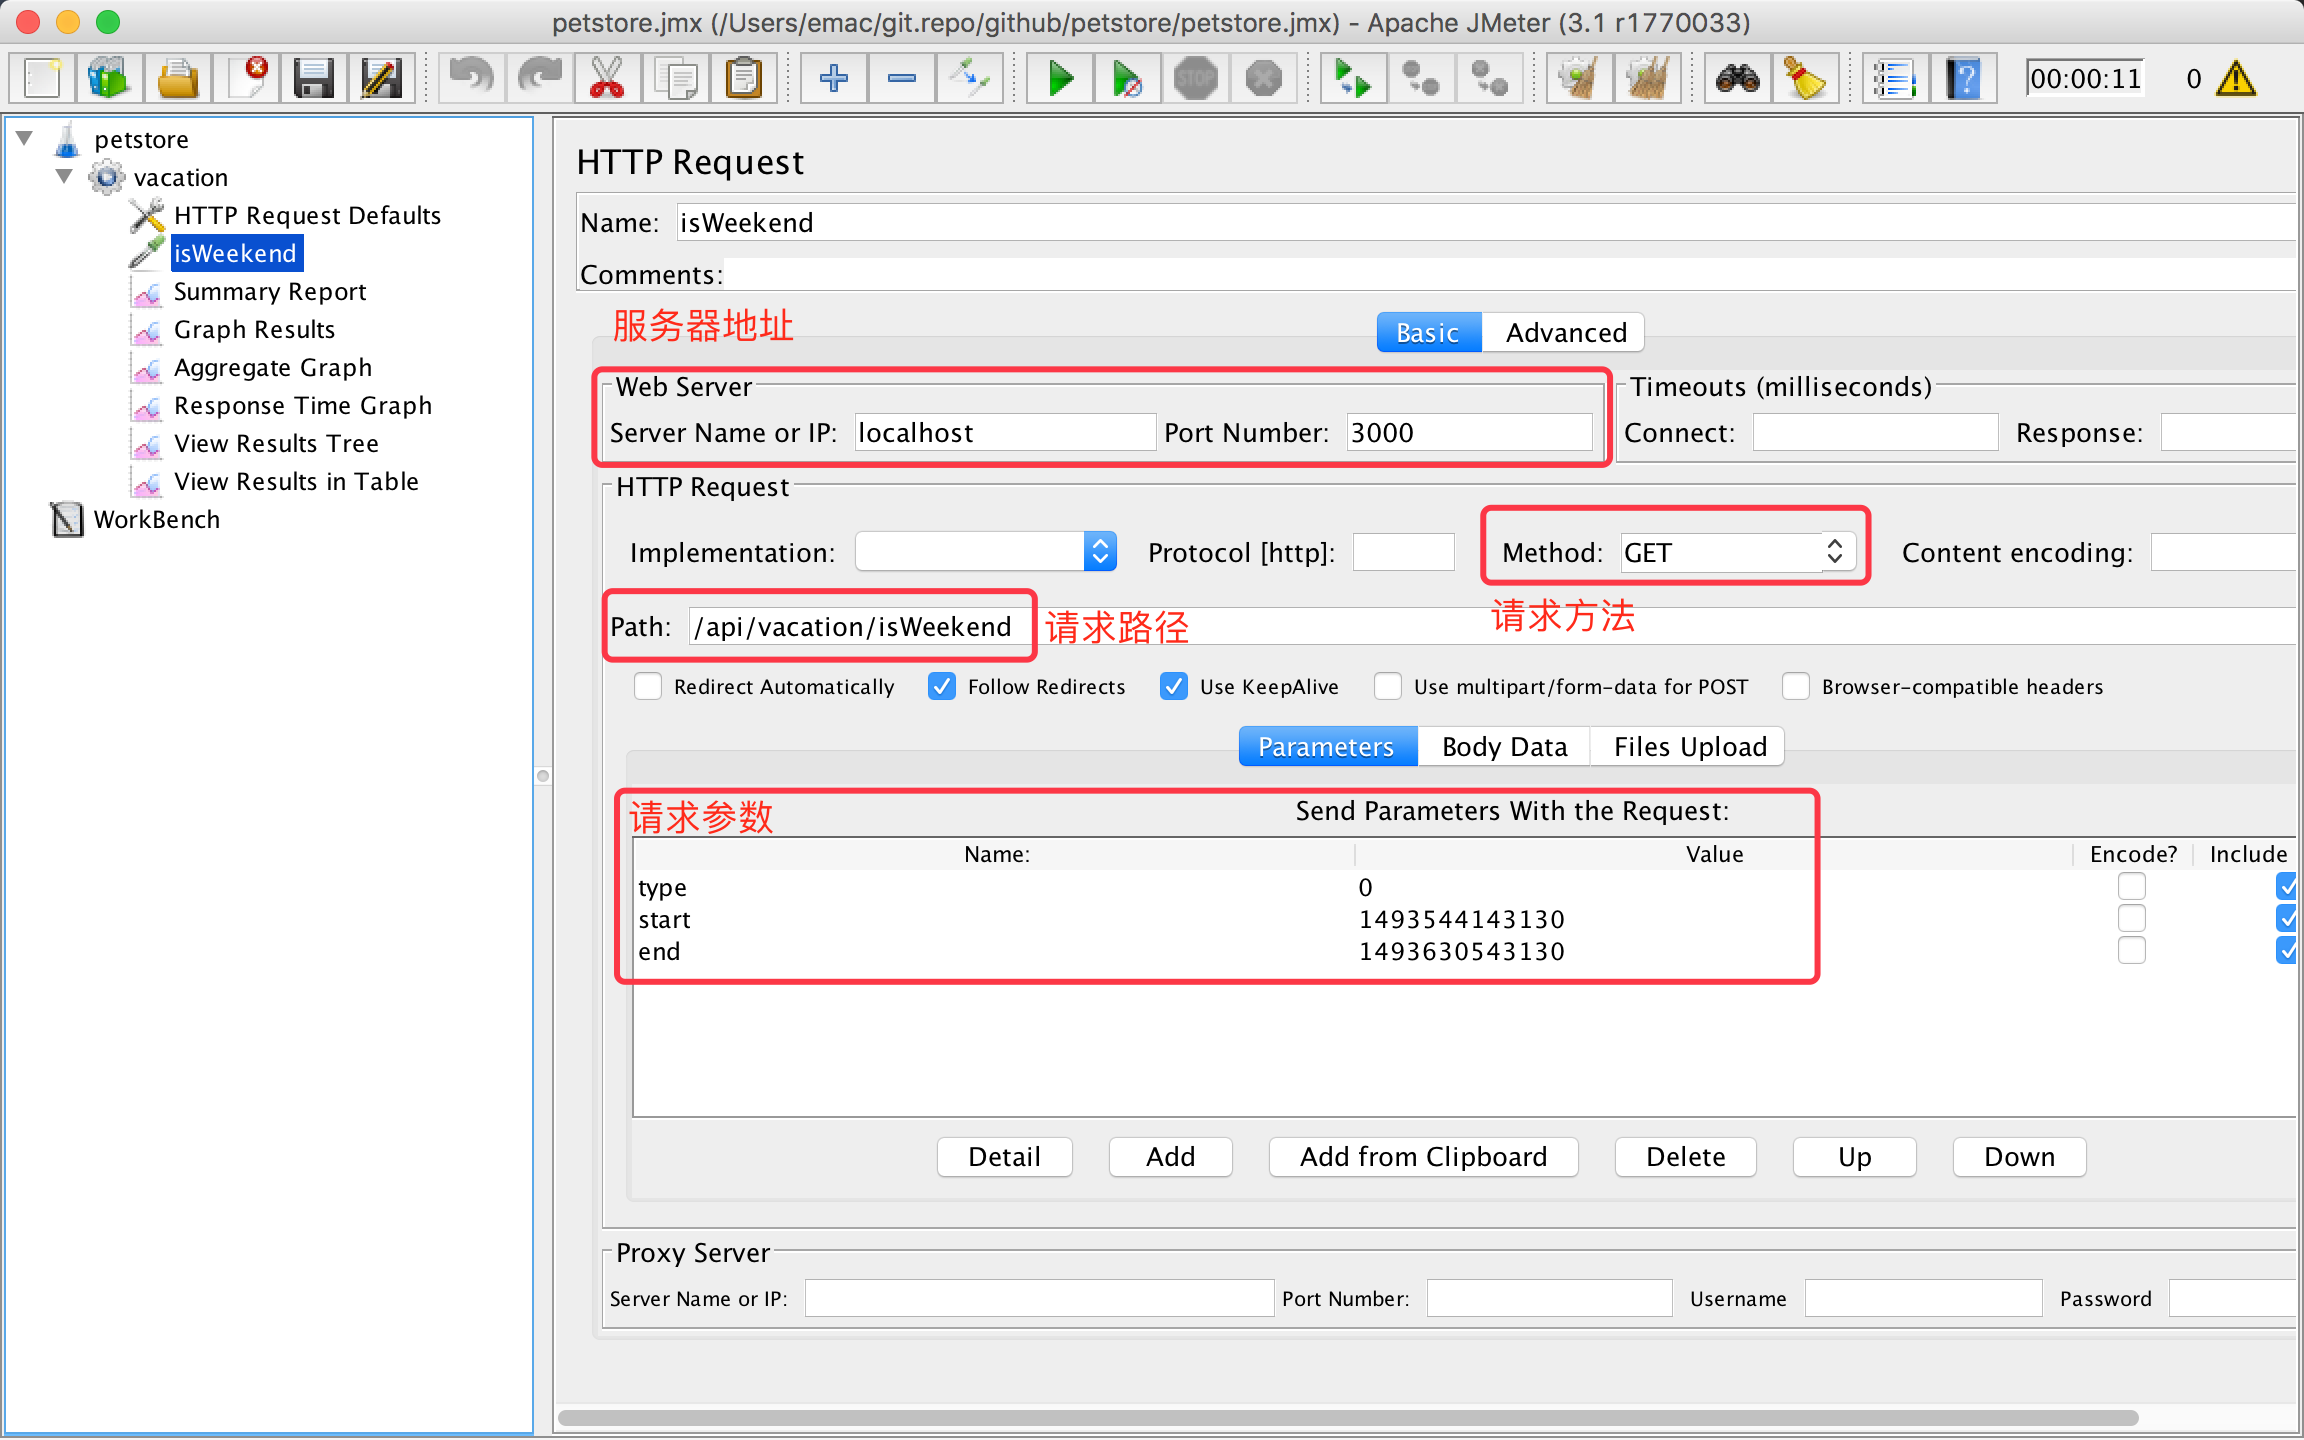Open the Implementation dropdown
Viewport: 2304px width, 1440px height.
point(1099,552)
